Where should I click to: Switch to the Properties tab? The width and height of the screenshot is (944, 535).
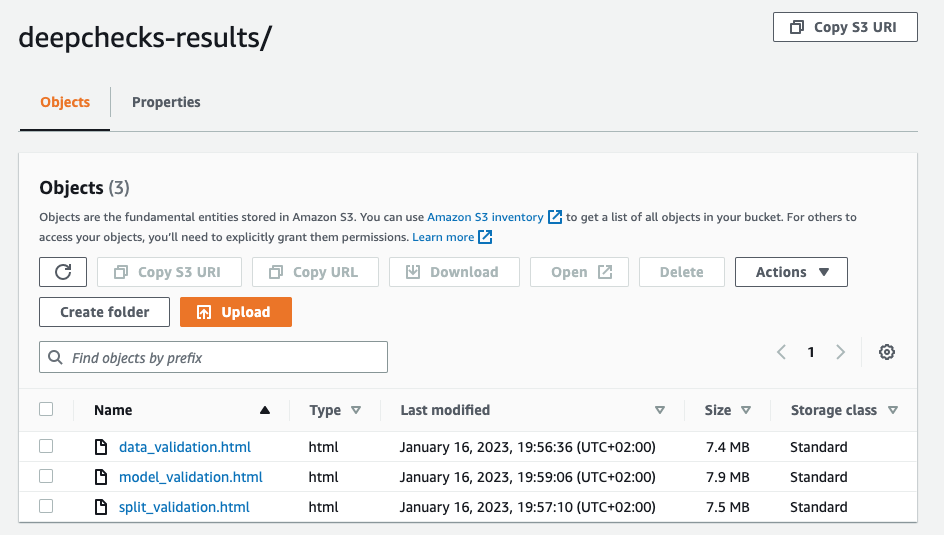[x=166, y=102]
